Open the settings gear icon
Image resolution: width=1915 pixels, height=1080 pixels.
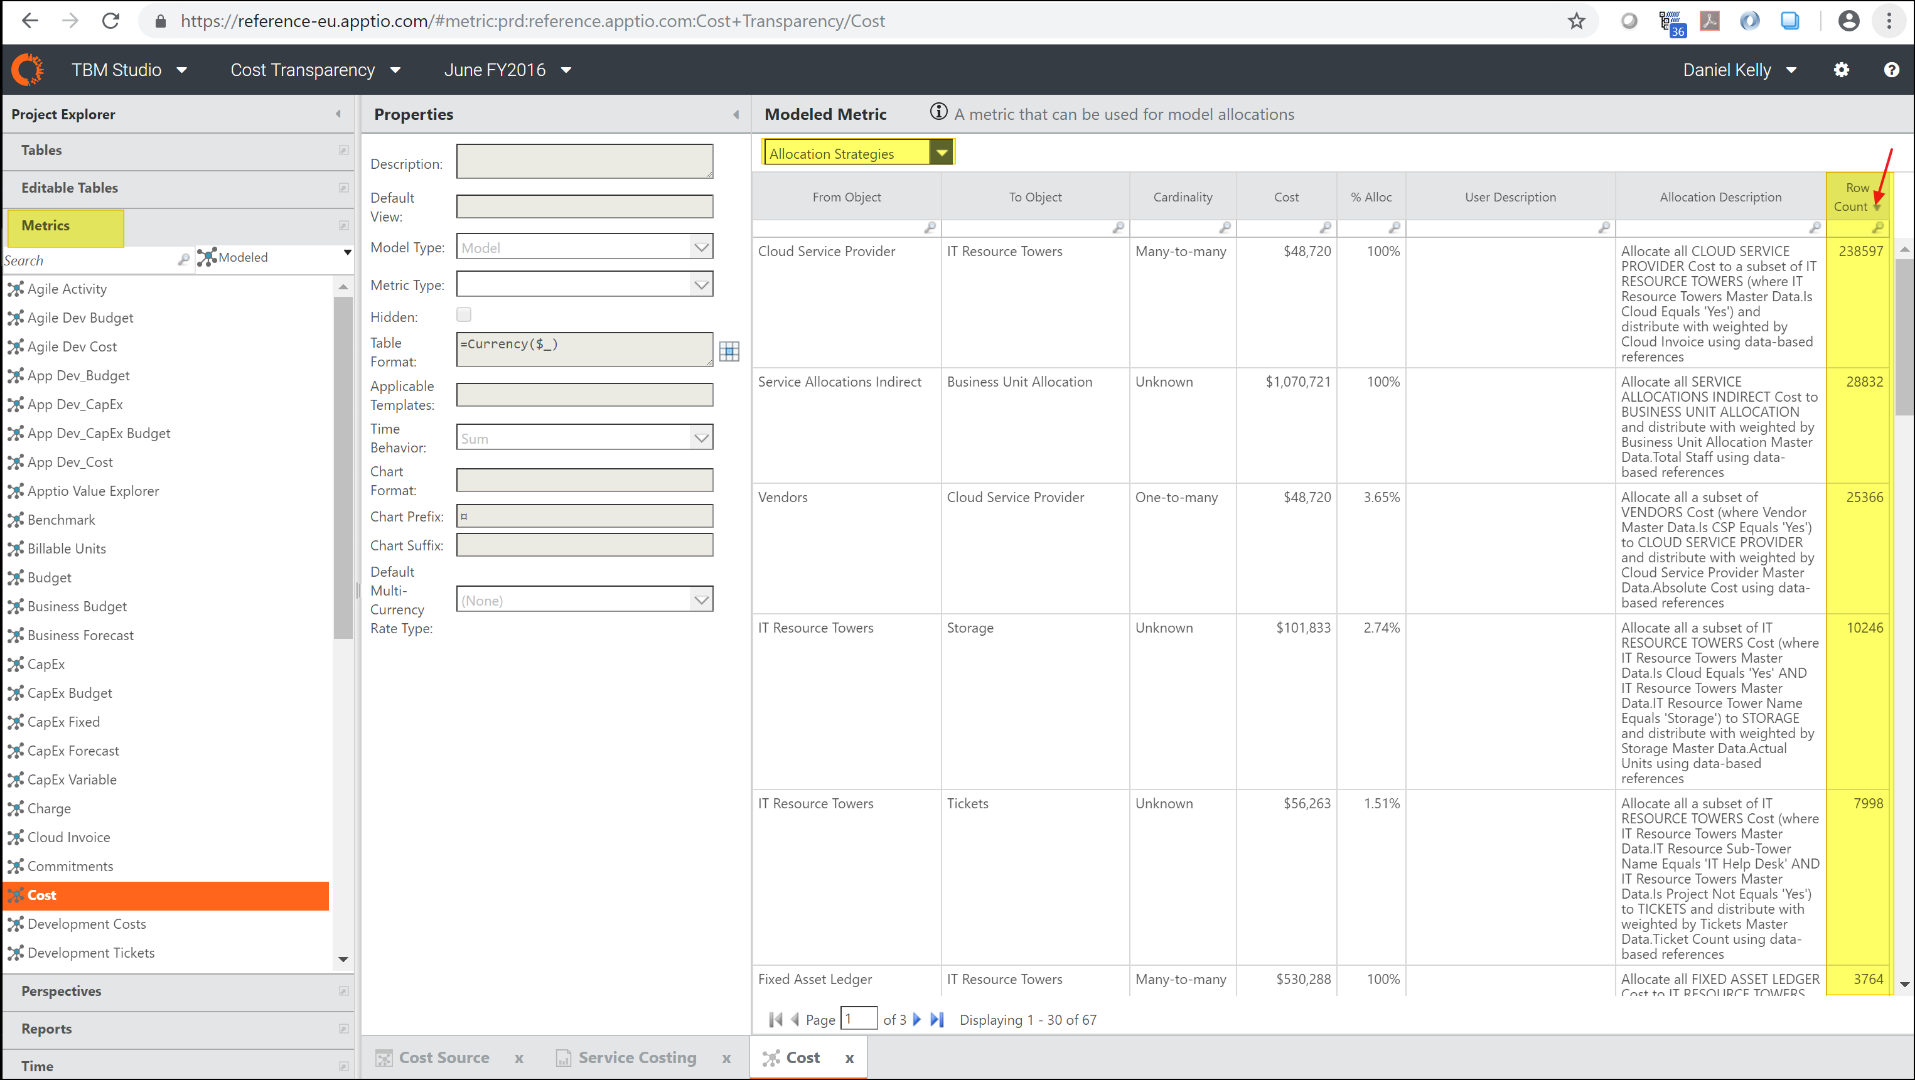[1841, 70]
